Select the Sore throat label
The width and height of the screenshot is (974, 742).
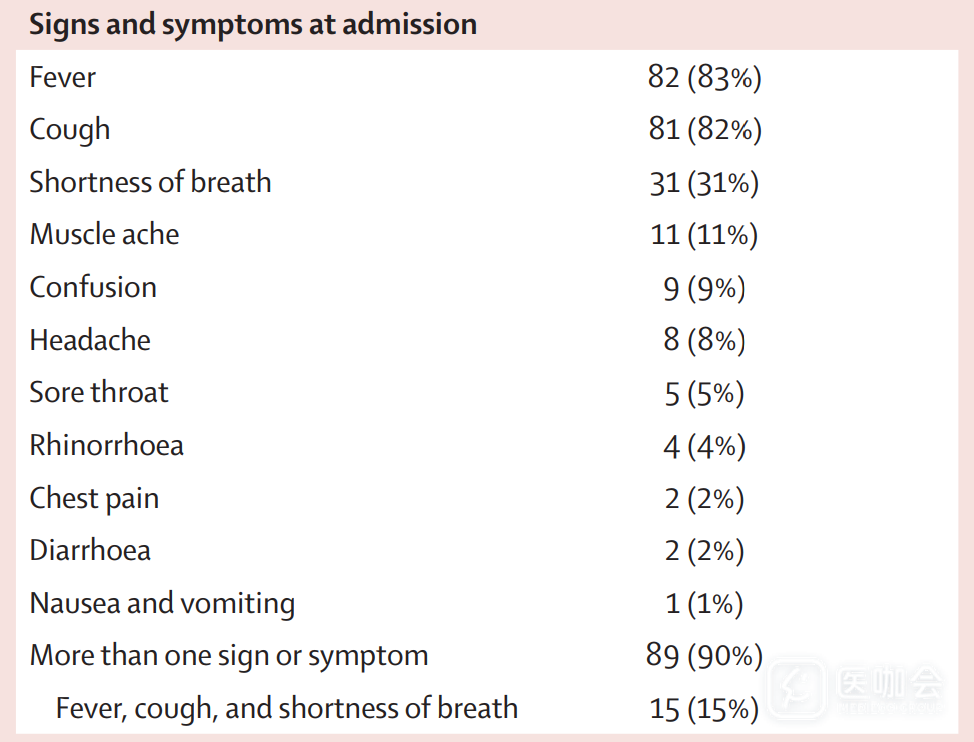[x=99, y=393]
